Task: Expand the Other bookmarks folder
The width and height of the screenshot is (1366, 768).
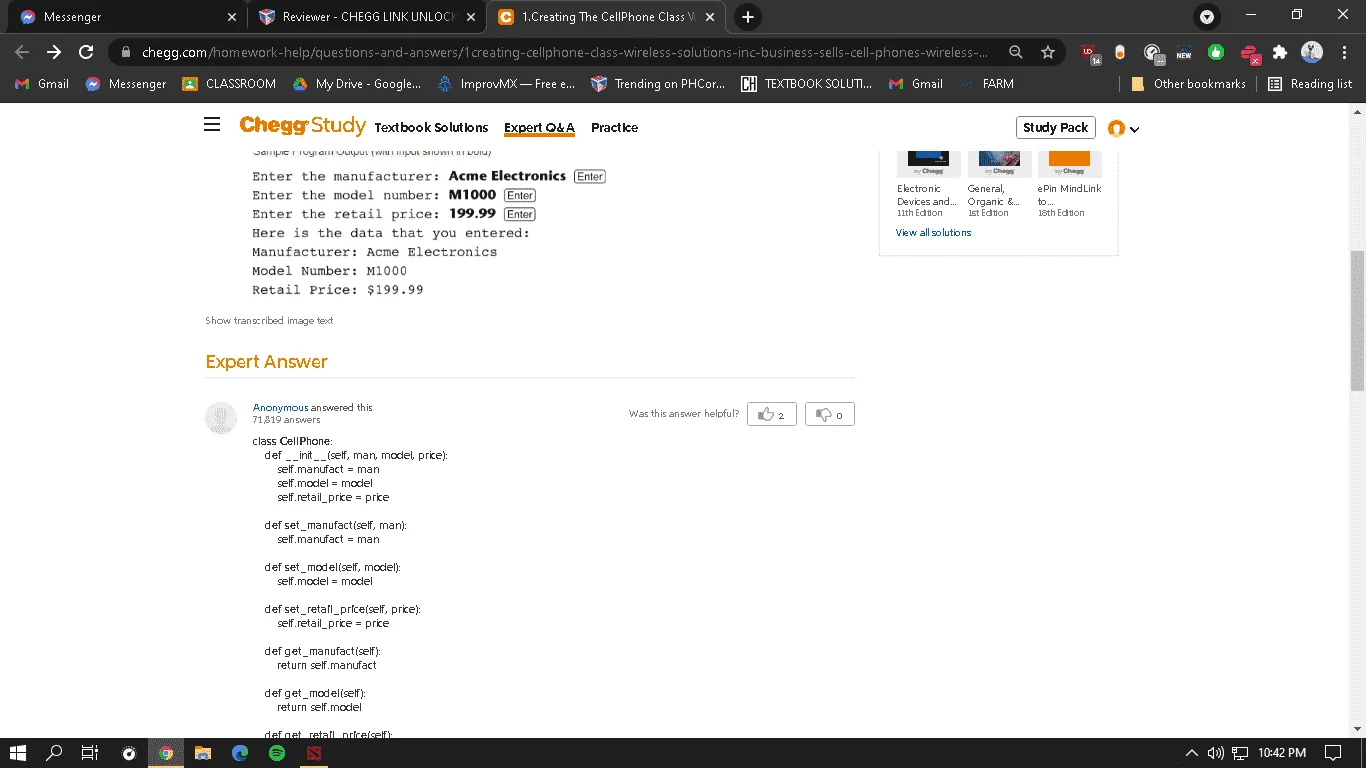Action: [1188, 84]
